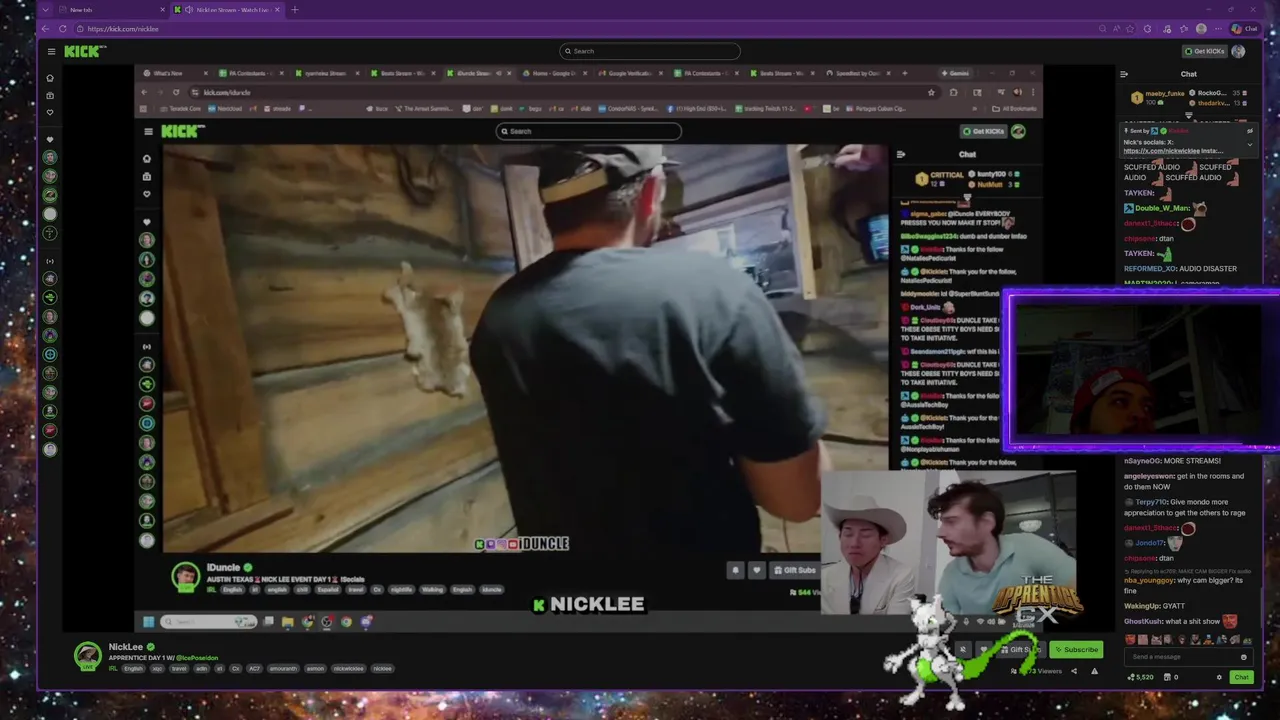Click the NickLee channel avatar
Viewport: 1280px width, 720px height.
click(x=88, y=656)
